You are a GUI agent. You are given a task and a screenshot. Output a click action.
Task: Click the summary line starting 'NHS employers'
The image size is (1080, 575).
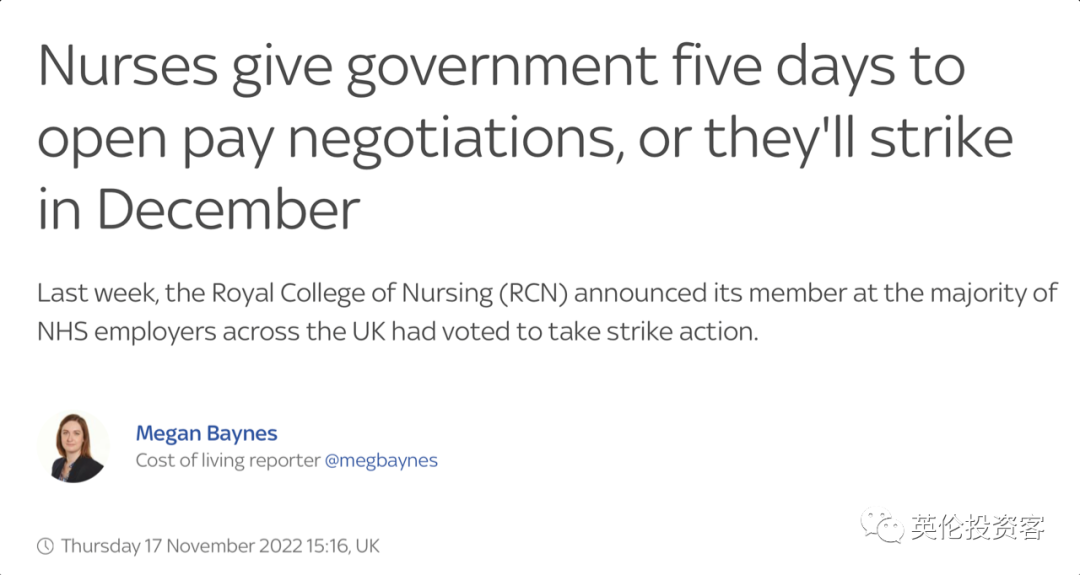(397, 331)
